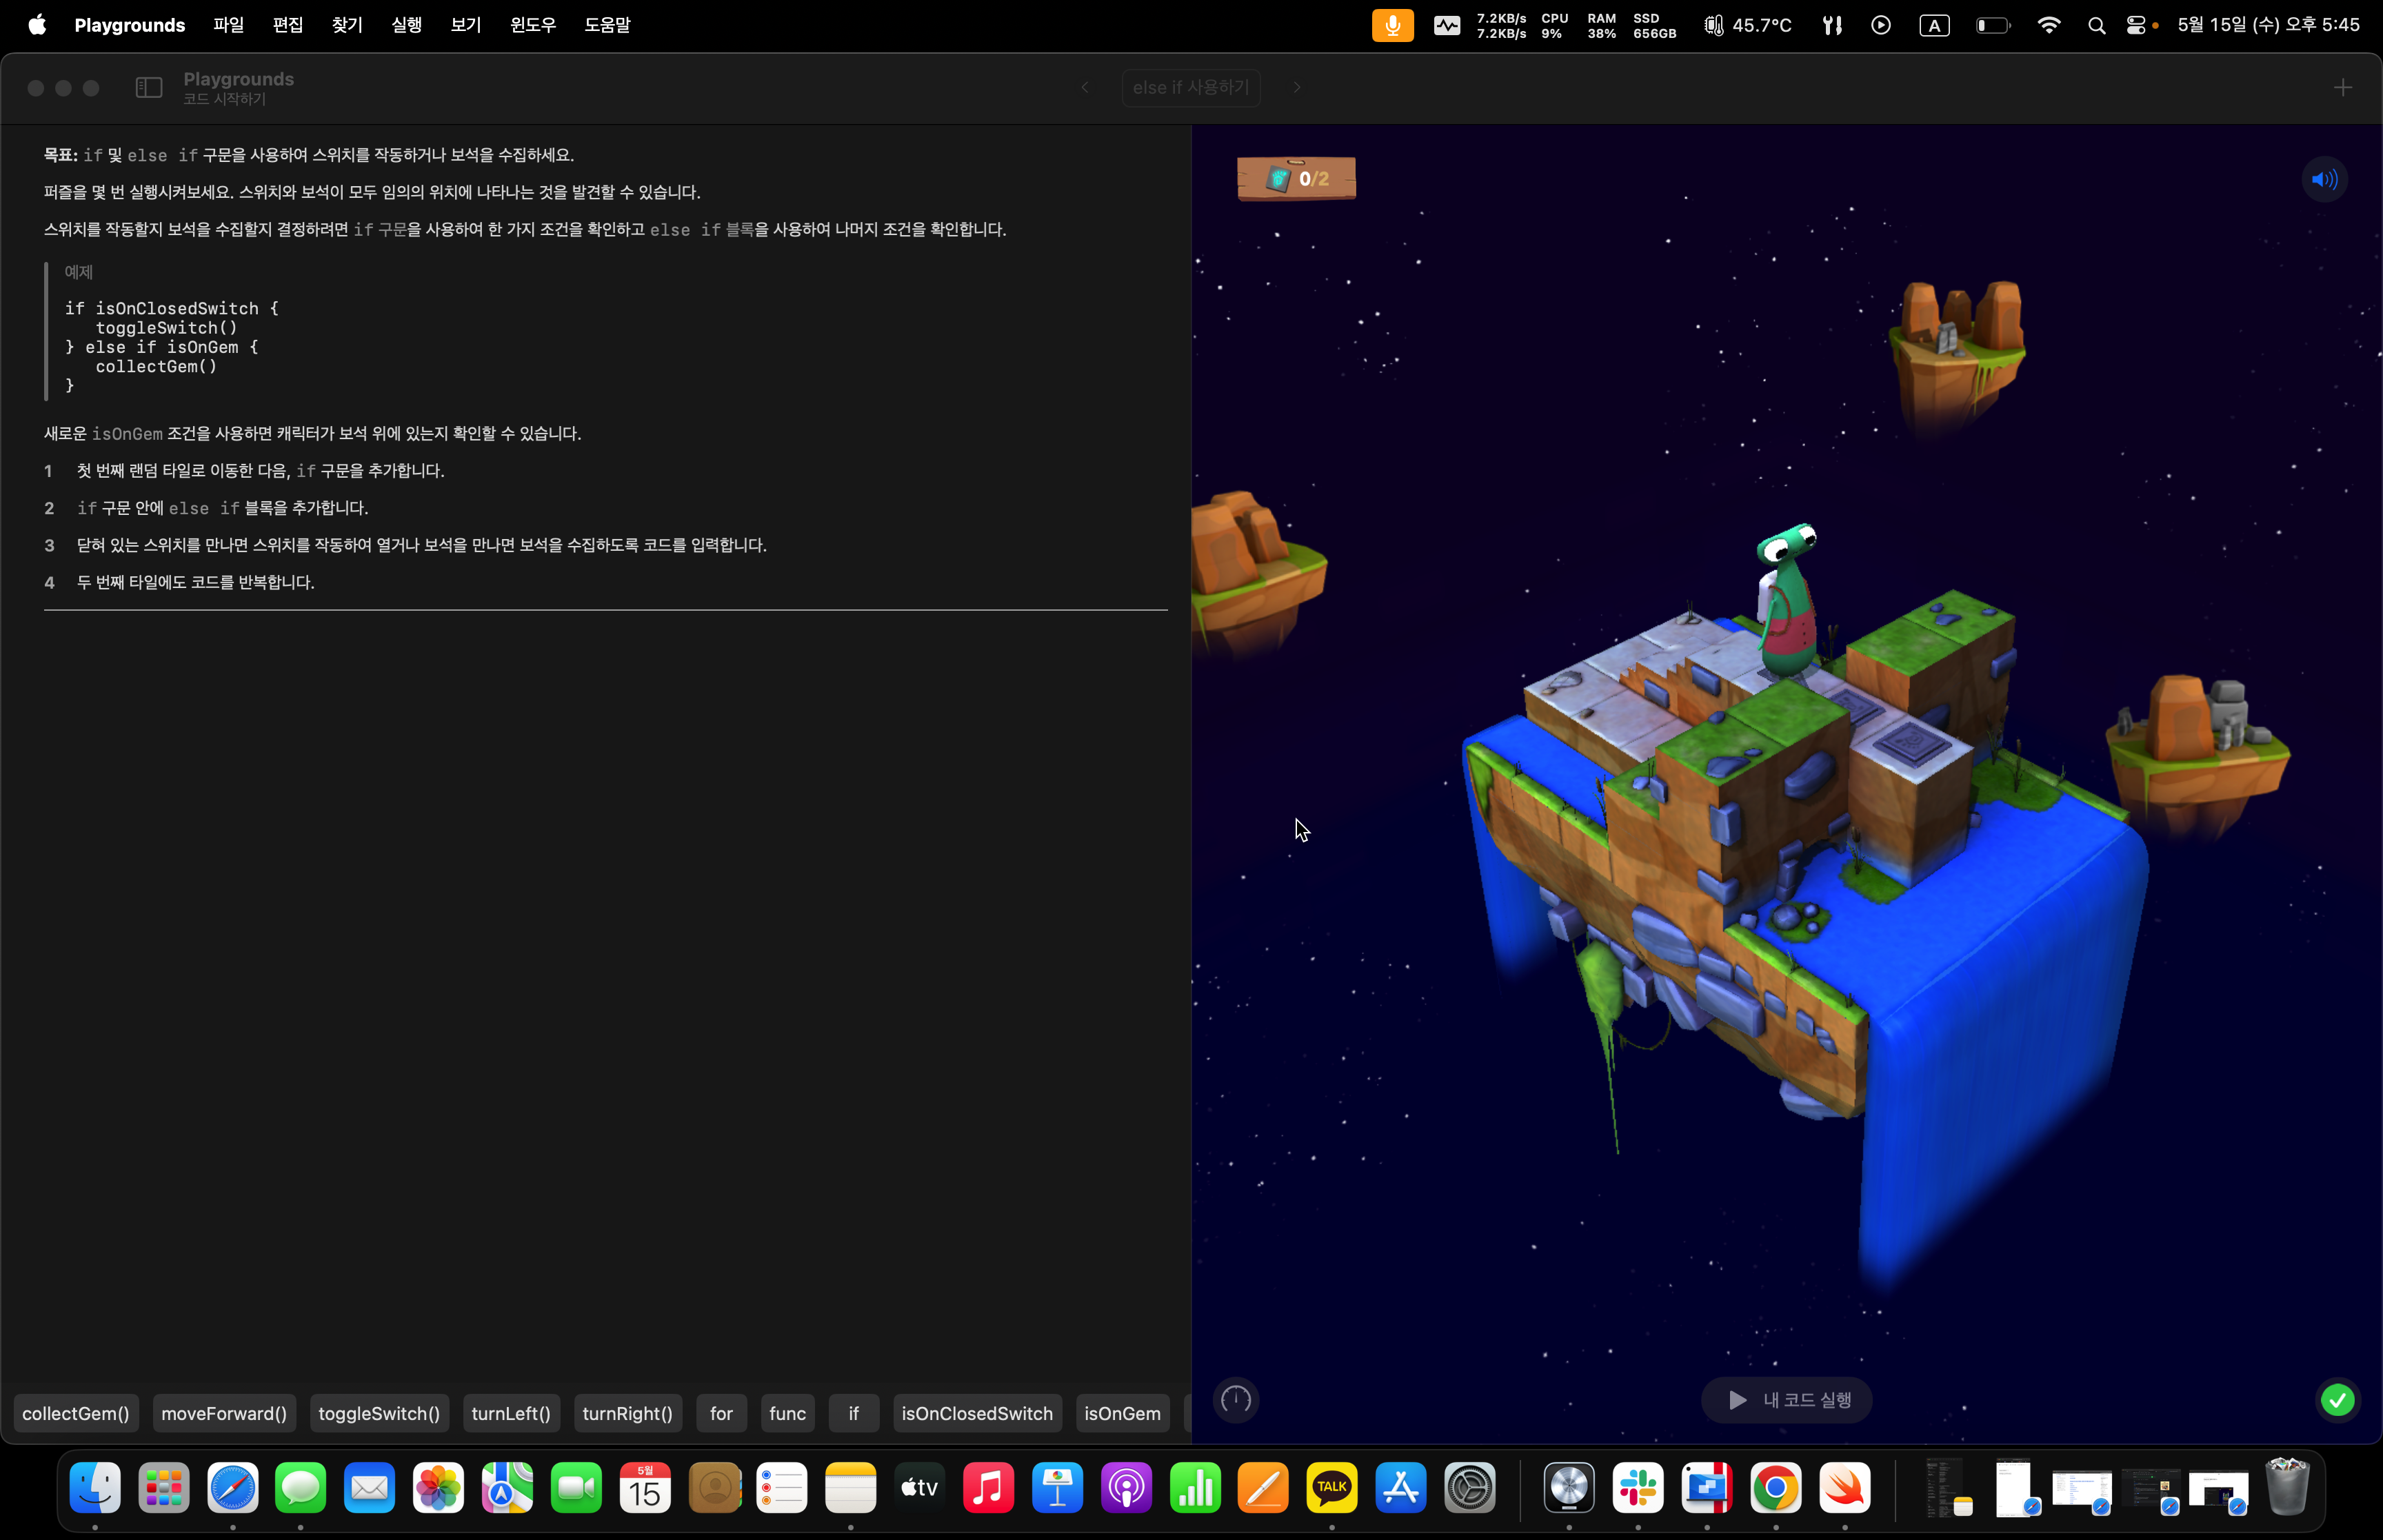
Task: Toggle the sidebar panel icon
Action: pos(149,88)
